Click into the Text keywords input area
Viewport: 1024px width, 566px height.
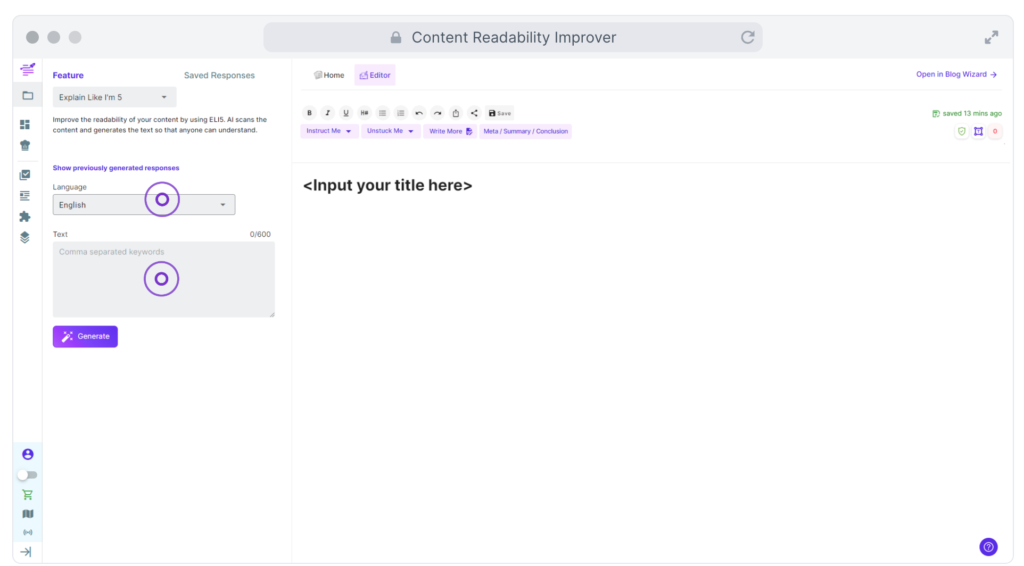164,279
